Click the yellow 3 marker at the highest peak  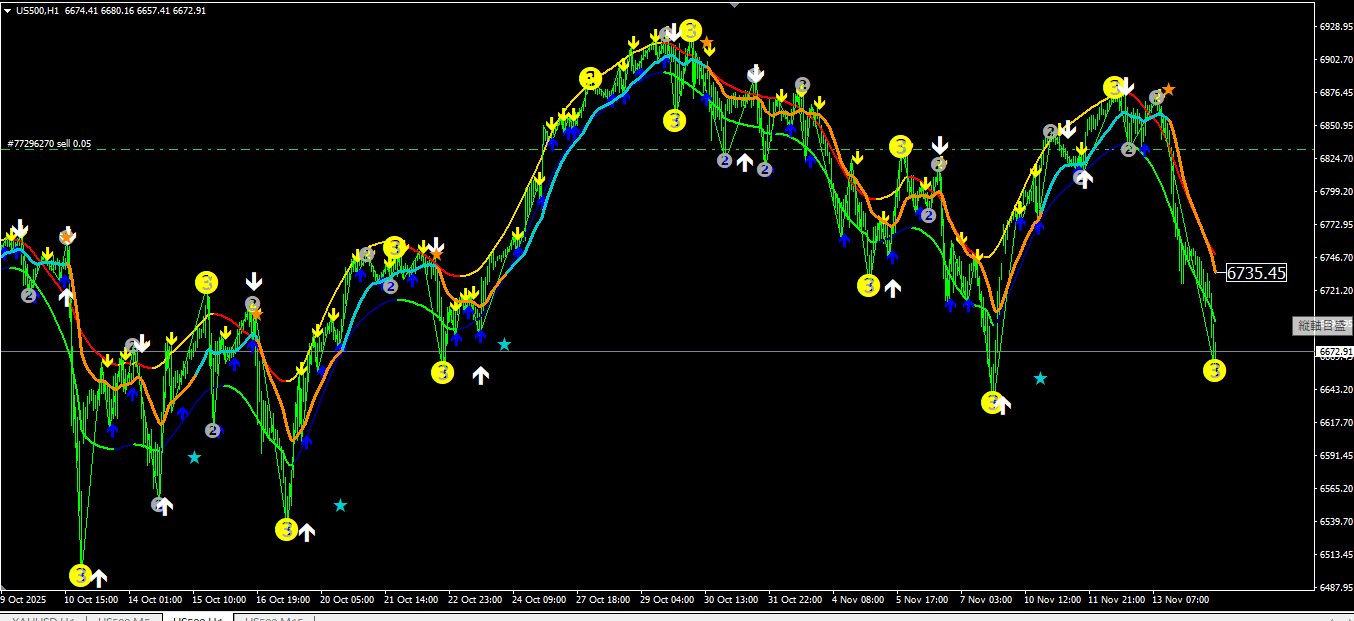tap(690, 30)
